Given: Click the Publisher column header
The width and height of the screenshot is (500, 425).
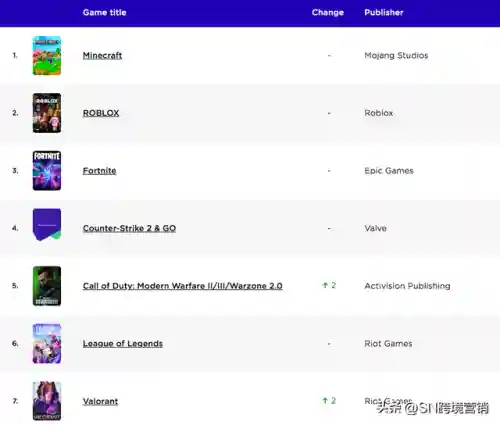Looking at the screenshot, I should (x=384, y=13).
